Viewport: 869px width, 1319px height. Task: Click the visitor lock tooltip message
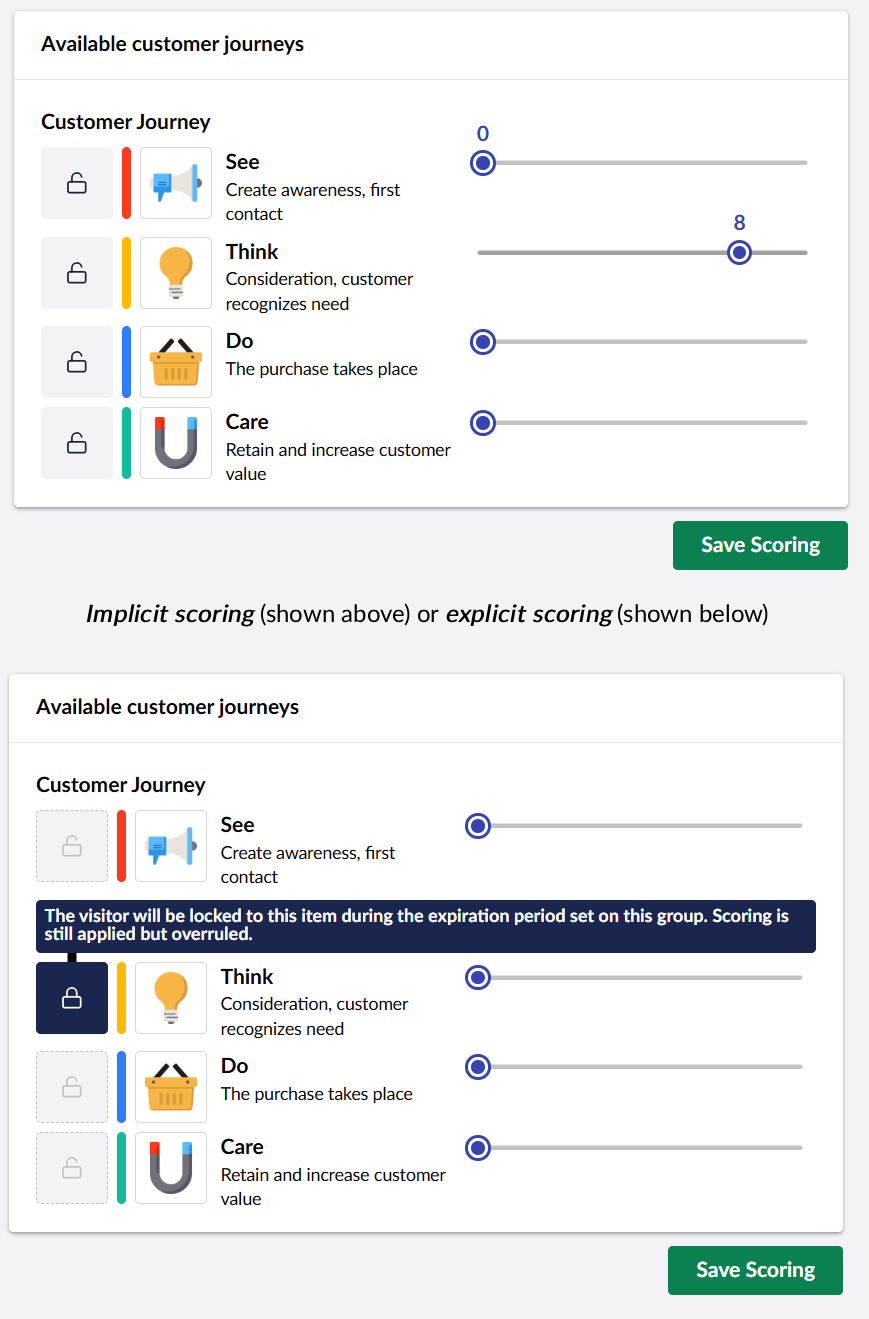427,925
